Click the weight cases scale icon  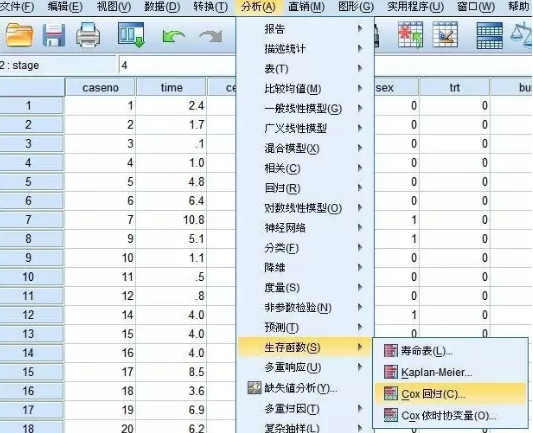(522, 35)
